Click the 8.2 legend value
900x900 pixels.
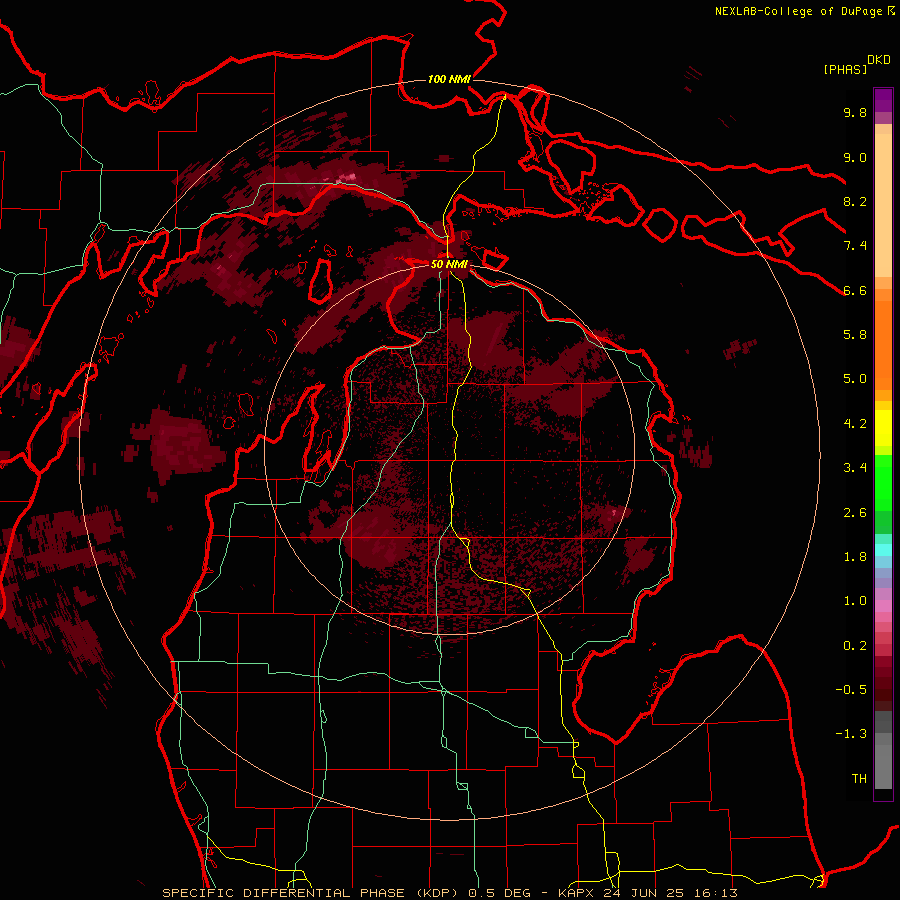855,201
